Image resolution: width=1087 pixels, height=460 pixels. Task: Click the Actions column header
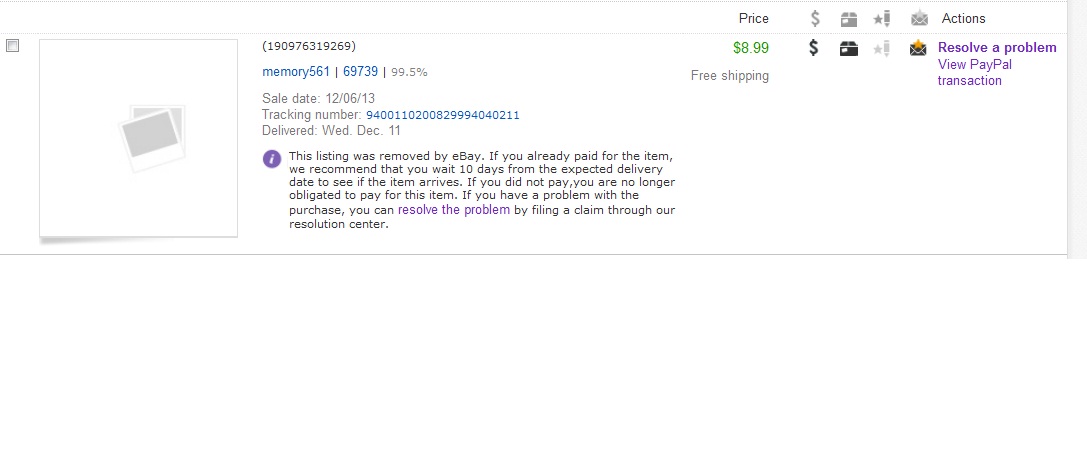point(963,18)
